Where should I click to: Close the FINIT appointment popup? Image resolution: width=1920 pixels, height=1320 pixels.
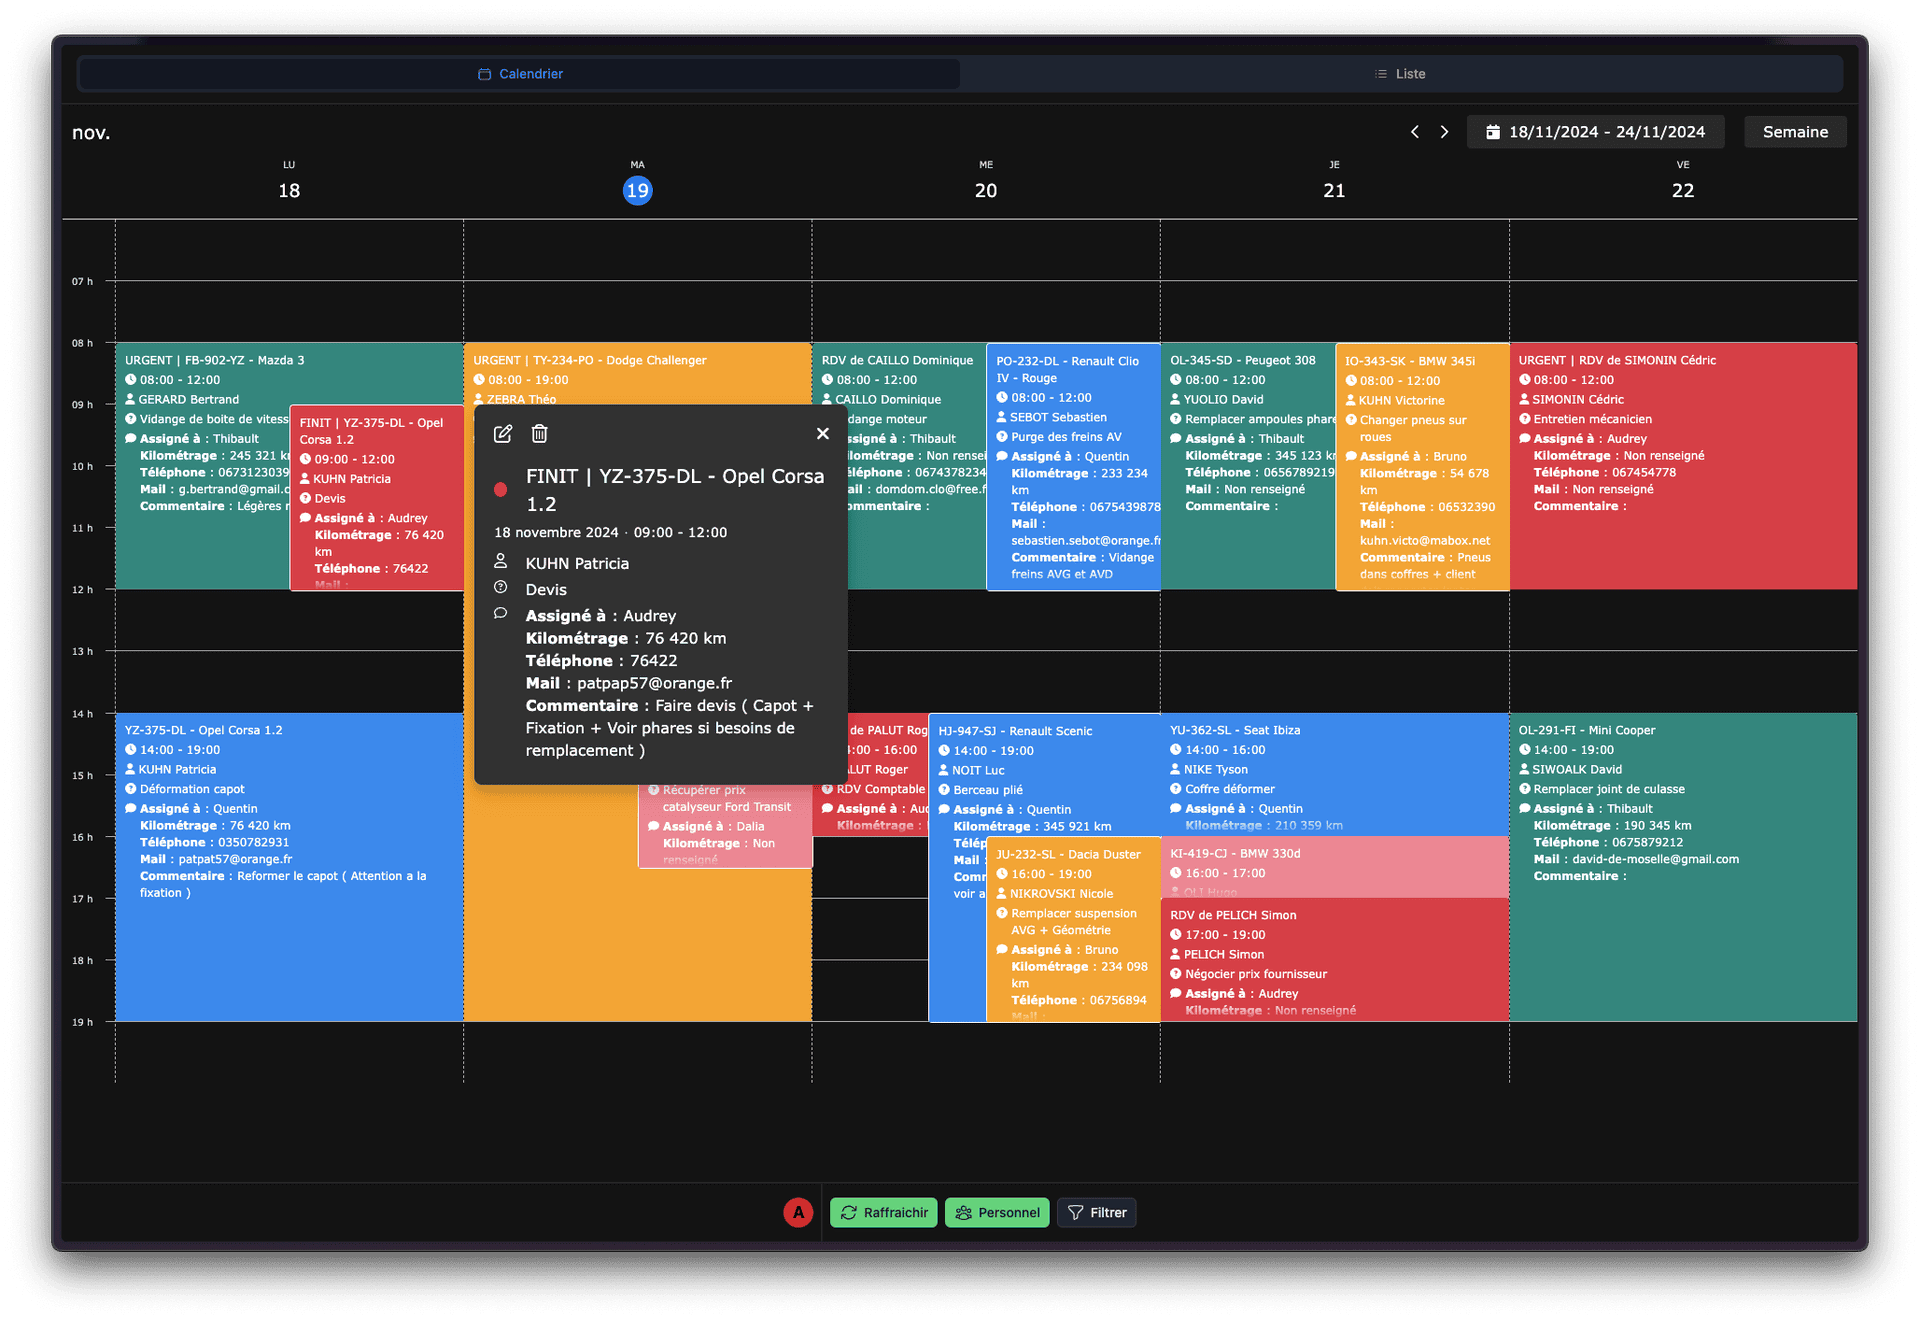pyautogui.click(x=822, y=433)
